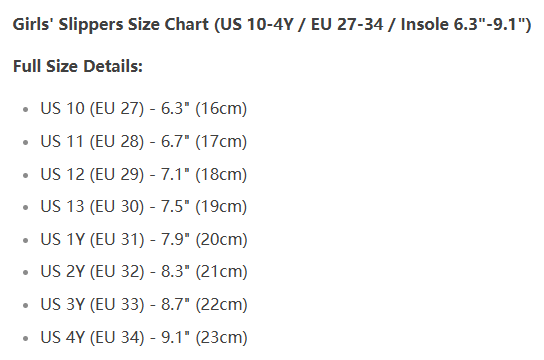Select the US 2Y (EU 32) list entry

(x=144, y=272)
